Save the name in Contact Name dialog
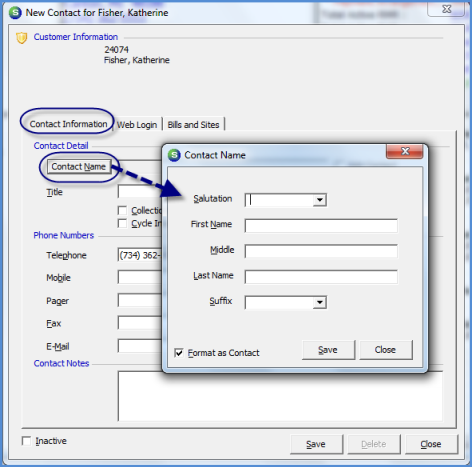This screenshot has width=472, height=467. click(x=328, y=350)
